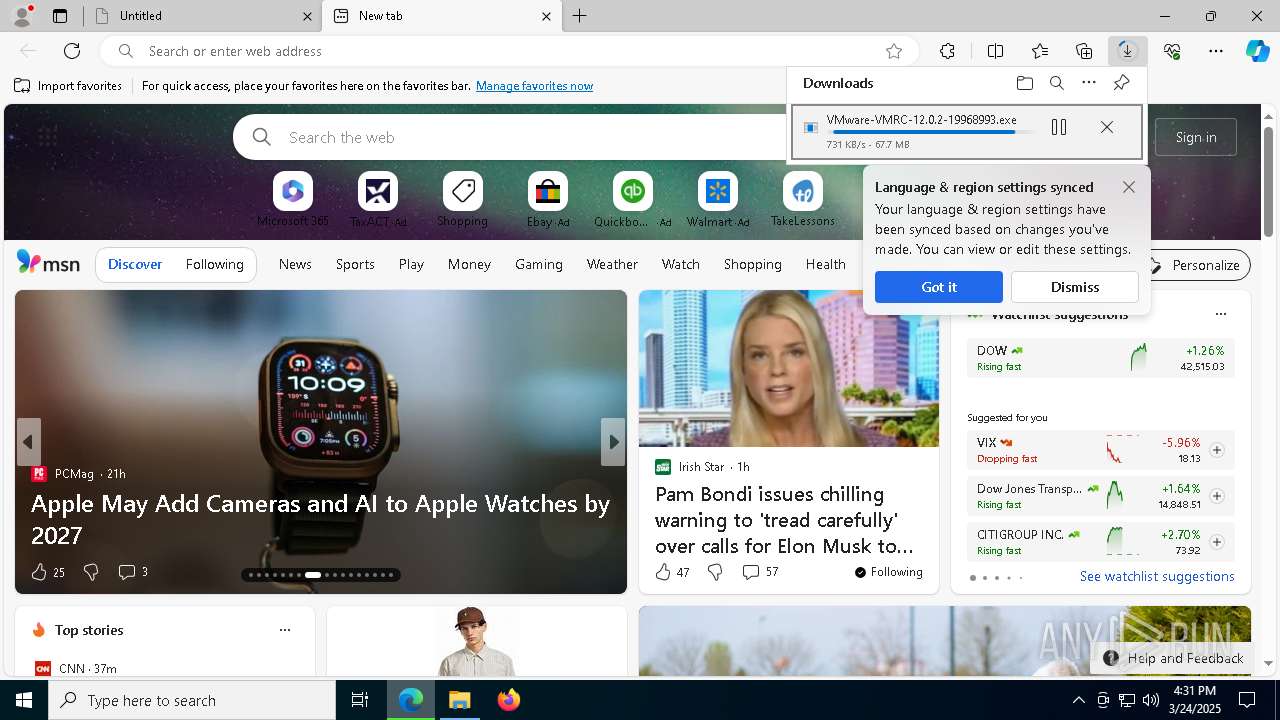
Task: Open Settings and more ellipsis menu
Action: pyautogui.click(x=1216, y=51)
